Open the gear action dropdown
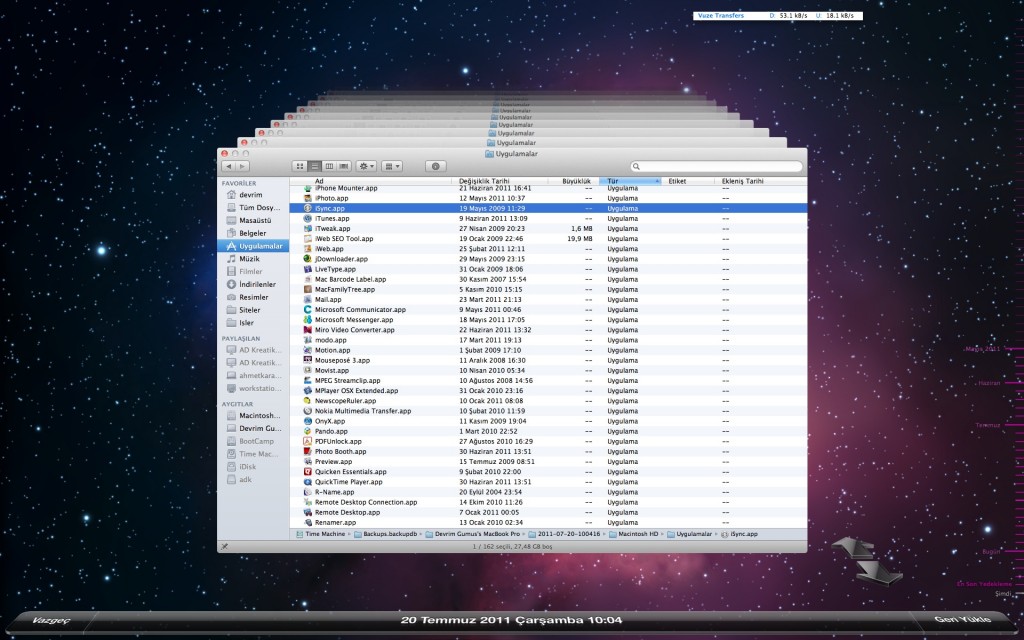This screenshot has width=1024, height=640. 366,167
